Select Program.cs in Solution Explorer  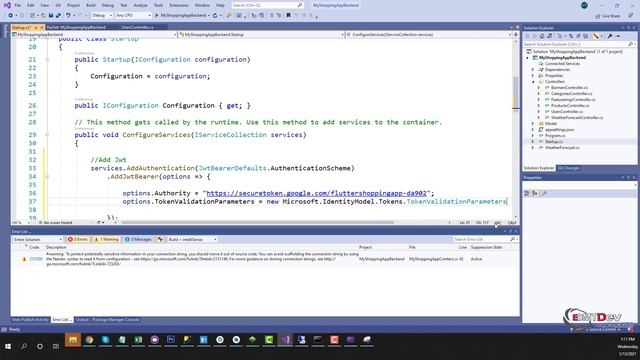(555, 136)
